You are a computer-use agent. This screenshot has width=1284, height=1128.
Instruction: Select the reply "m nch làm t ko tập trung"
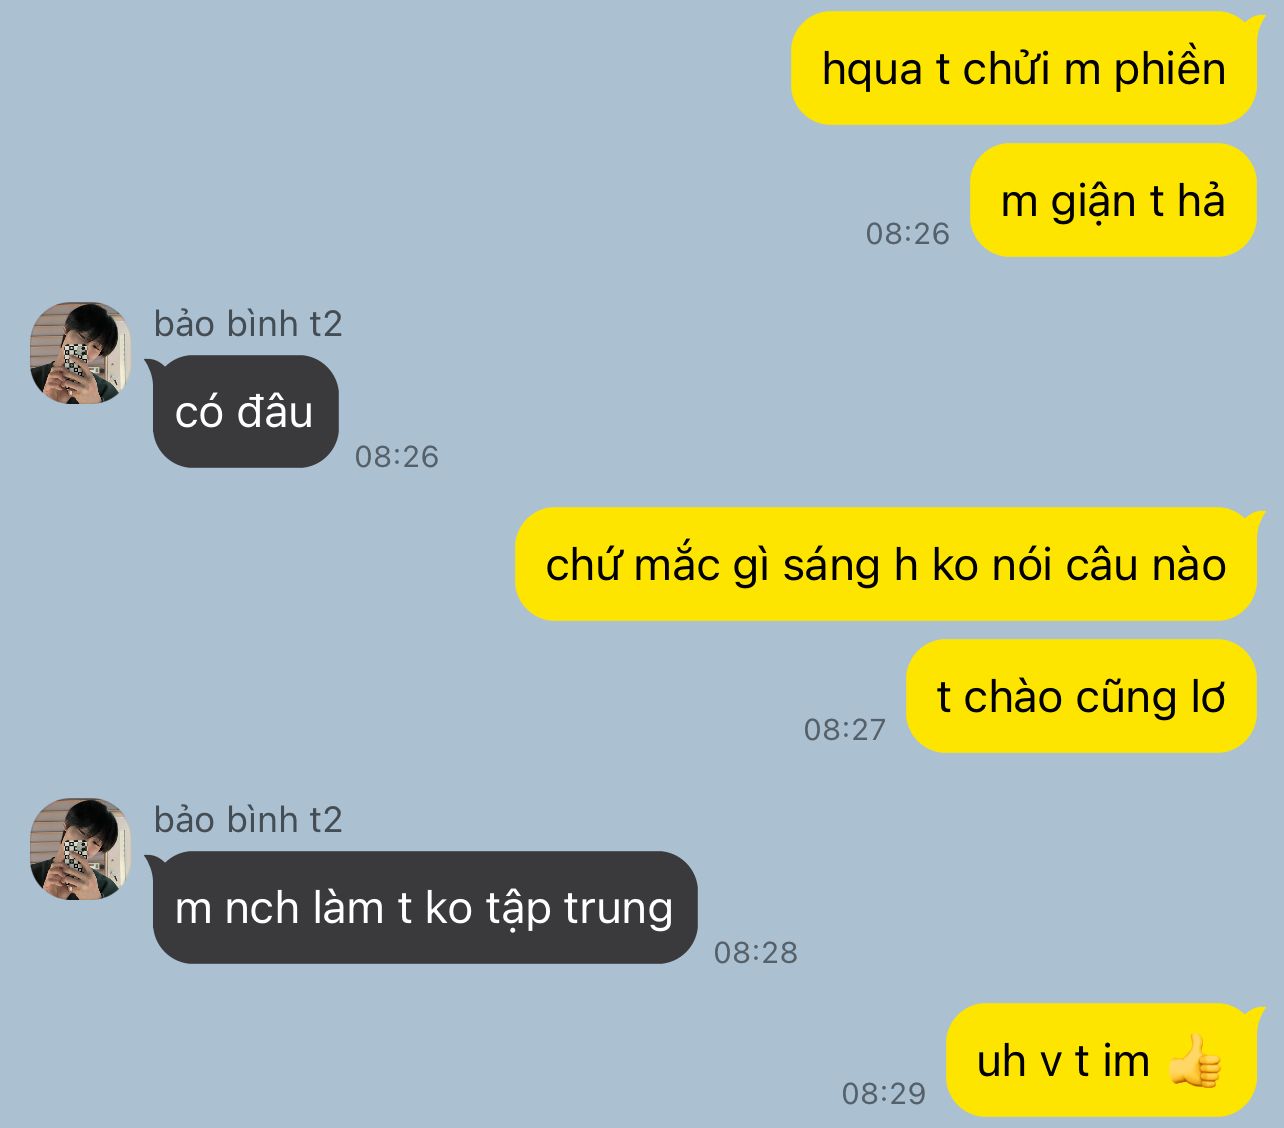tap(424, 908)
